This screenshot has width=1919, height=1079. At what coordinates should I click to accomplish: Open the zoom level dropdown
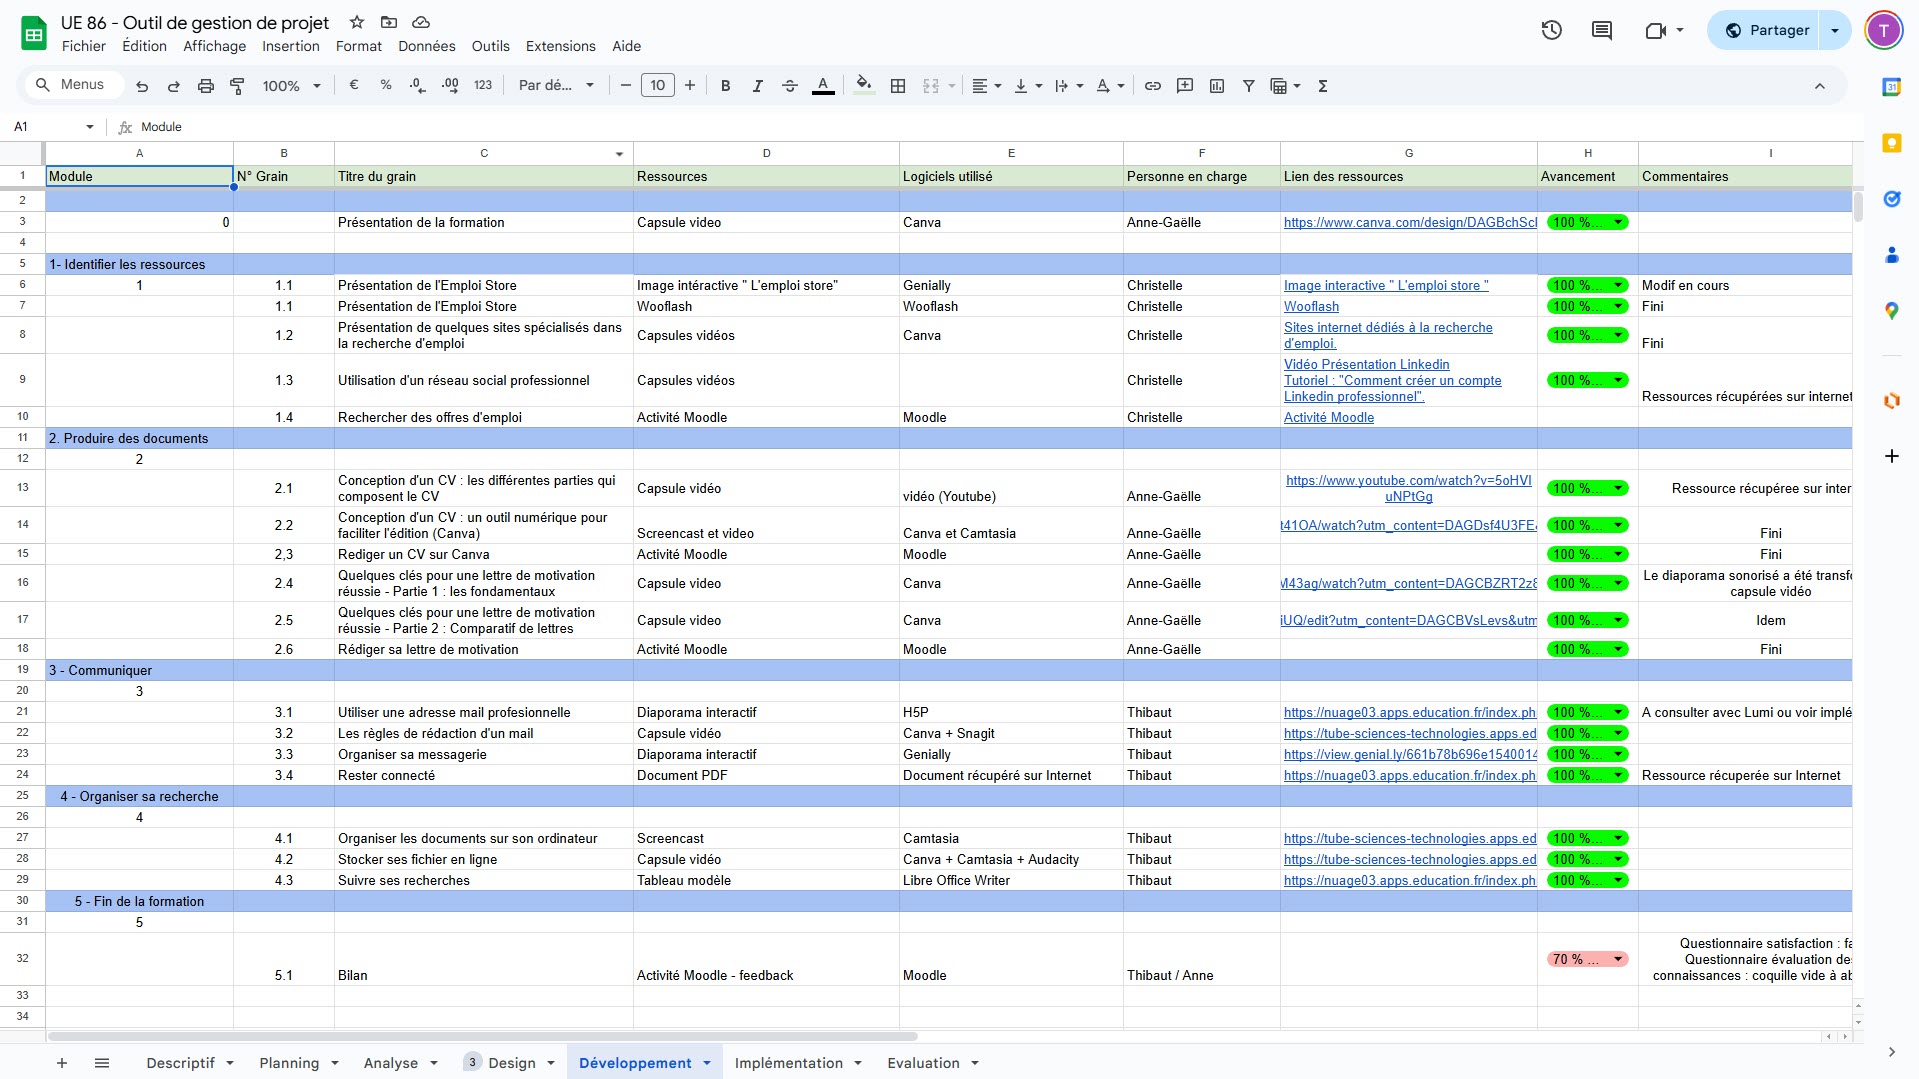(291, 86)
